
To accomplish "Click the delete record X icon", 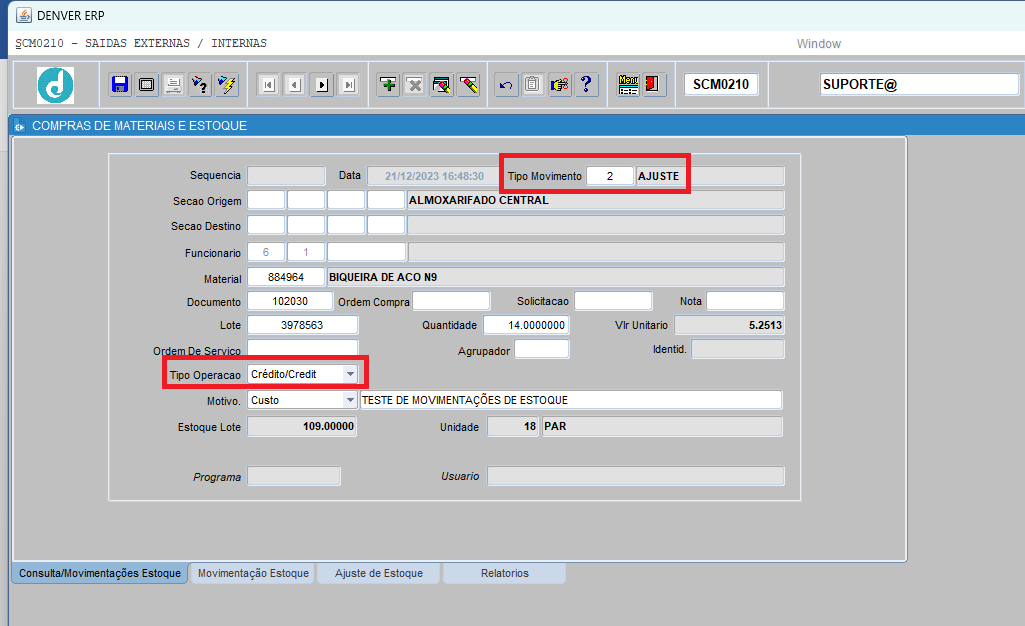I will (414, 84).
